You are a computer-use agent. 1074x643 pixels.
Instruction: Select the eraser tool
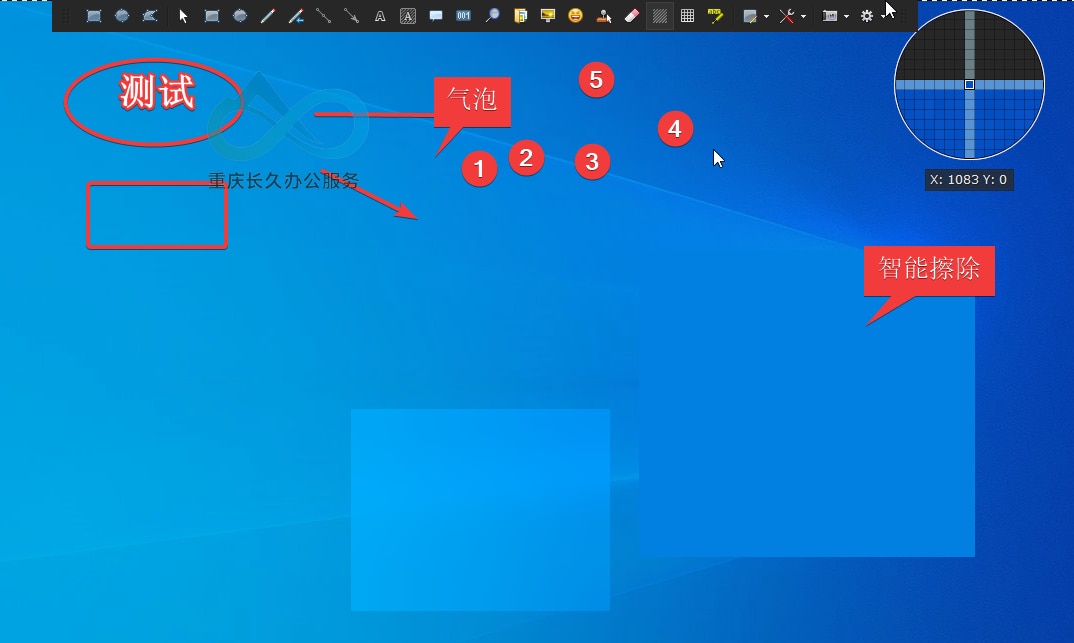tap(632, 16)
